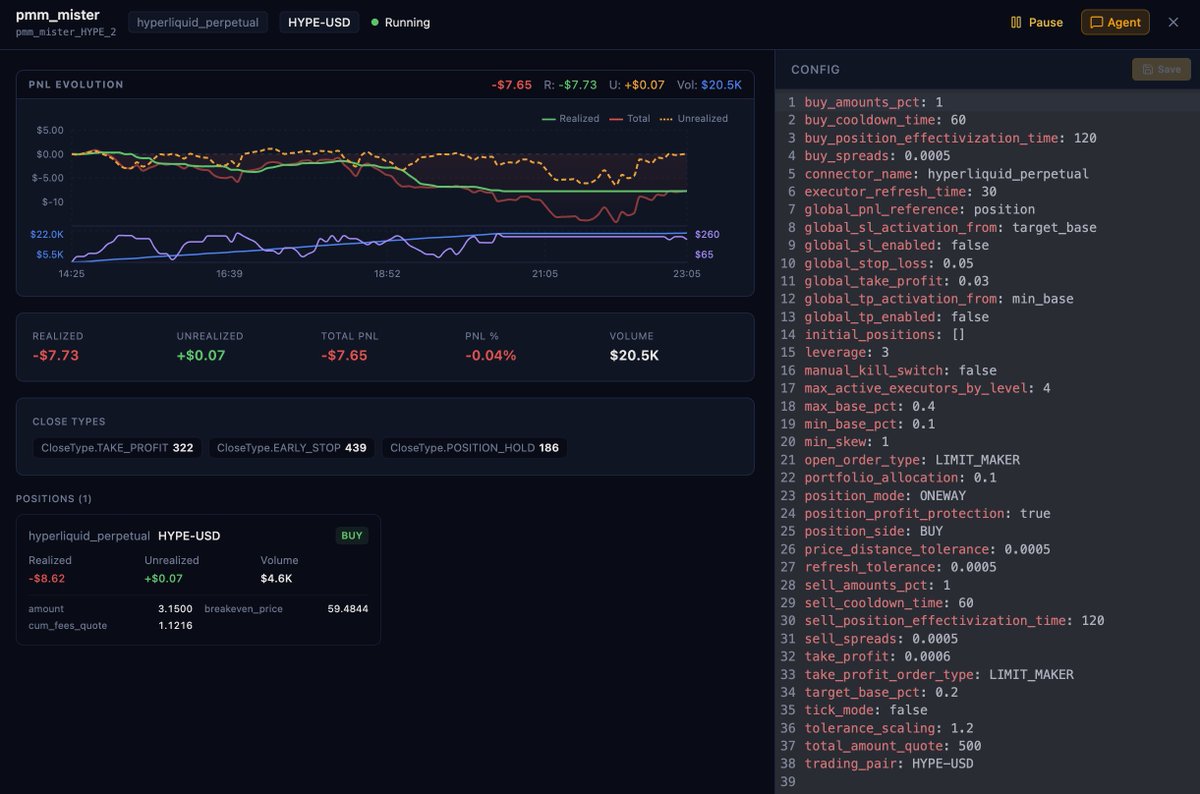Place cursor on buy_spreads config line
Image resolution: width=1200 pixels, height=794 pixels.
coord(877,156)
